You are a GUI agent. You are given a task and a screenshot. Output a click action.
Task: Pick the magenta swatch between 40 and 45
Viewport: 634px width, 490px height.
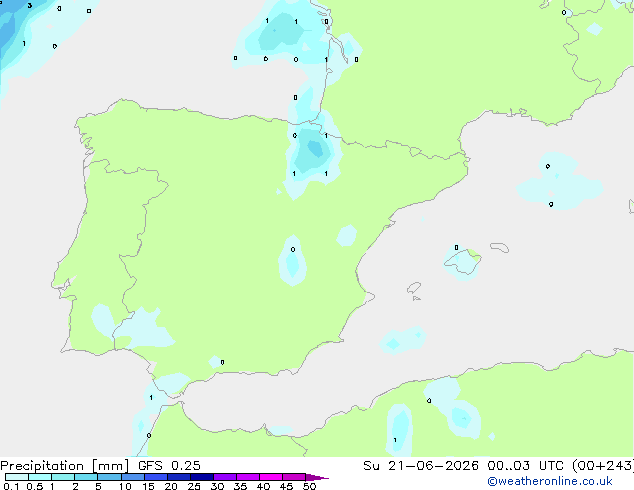[271, 477]
